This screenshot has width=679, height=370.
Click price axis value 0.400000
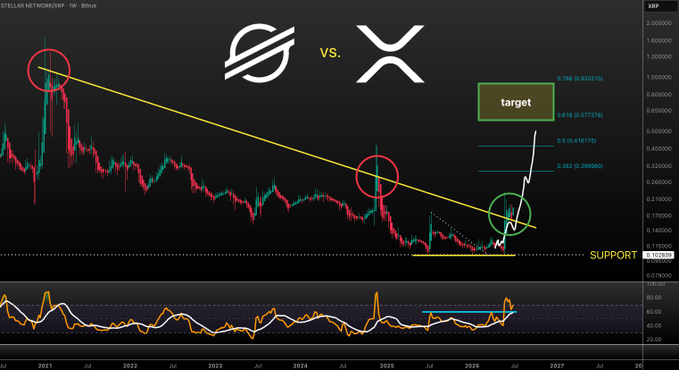tap(659, 149)
